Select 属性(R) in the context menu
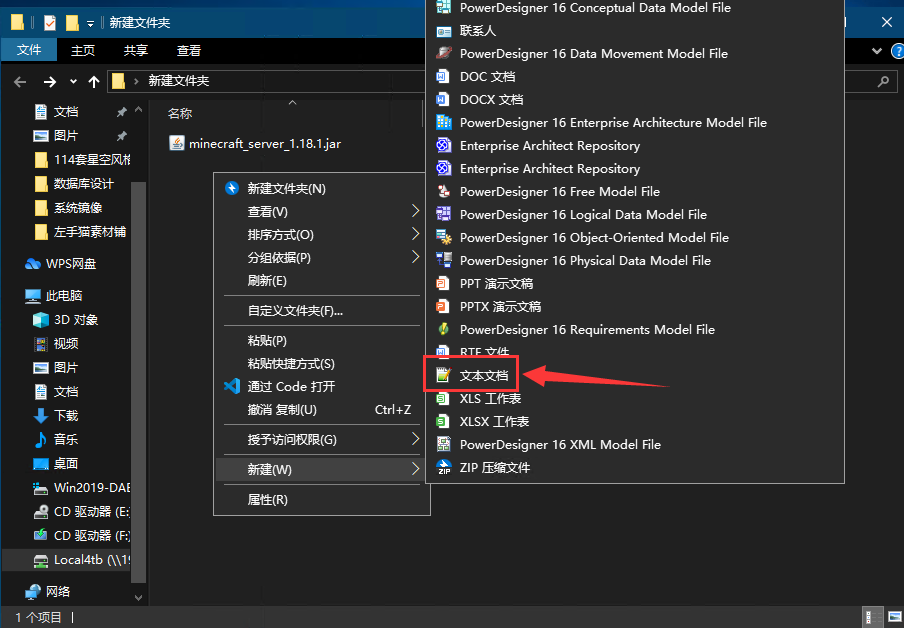Image resolution: width=904 pixels, height=628 pixels. coord(322,499)
